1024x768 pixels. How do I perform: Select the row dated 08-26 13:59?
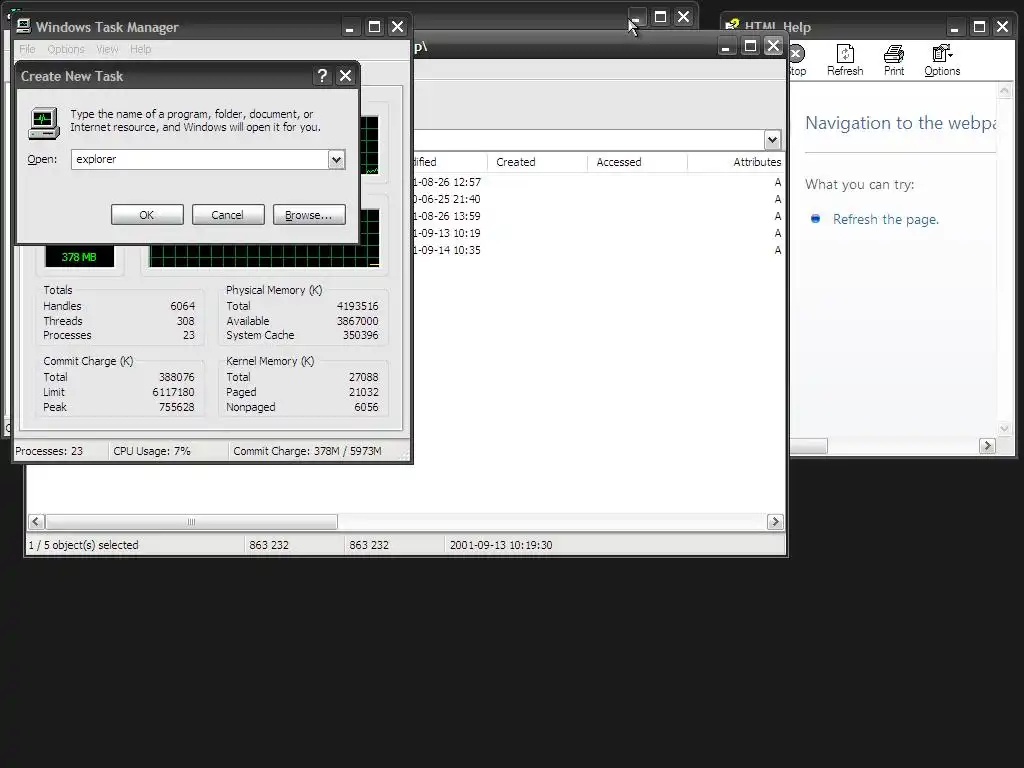(x=599, y=216)
